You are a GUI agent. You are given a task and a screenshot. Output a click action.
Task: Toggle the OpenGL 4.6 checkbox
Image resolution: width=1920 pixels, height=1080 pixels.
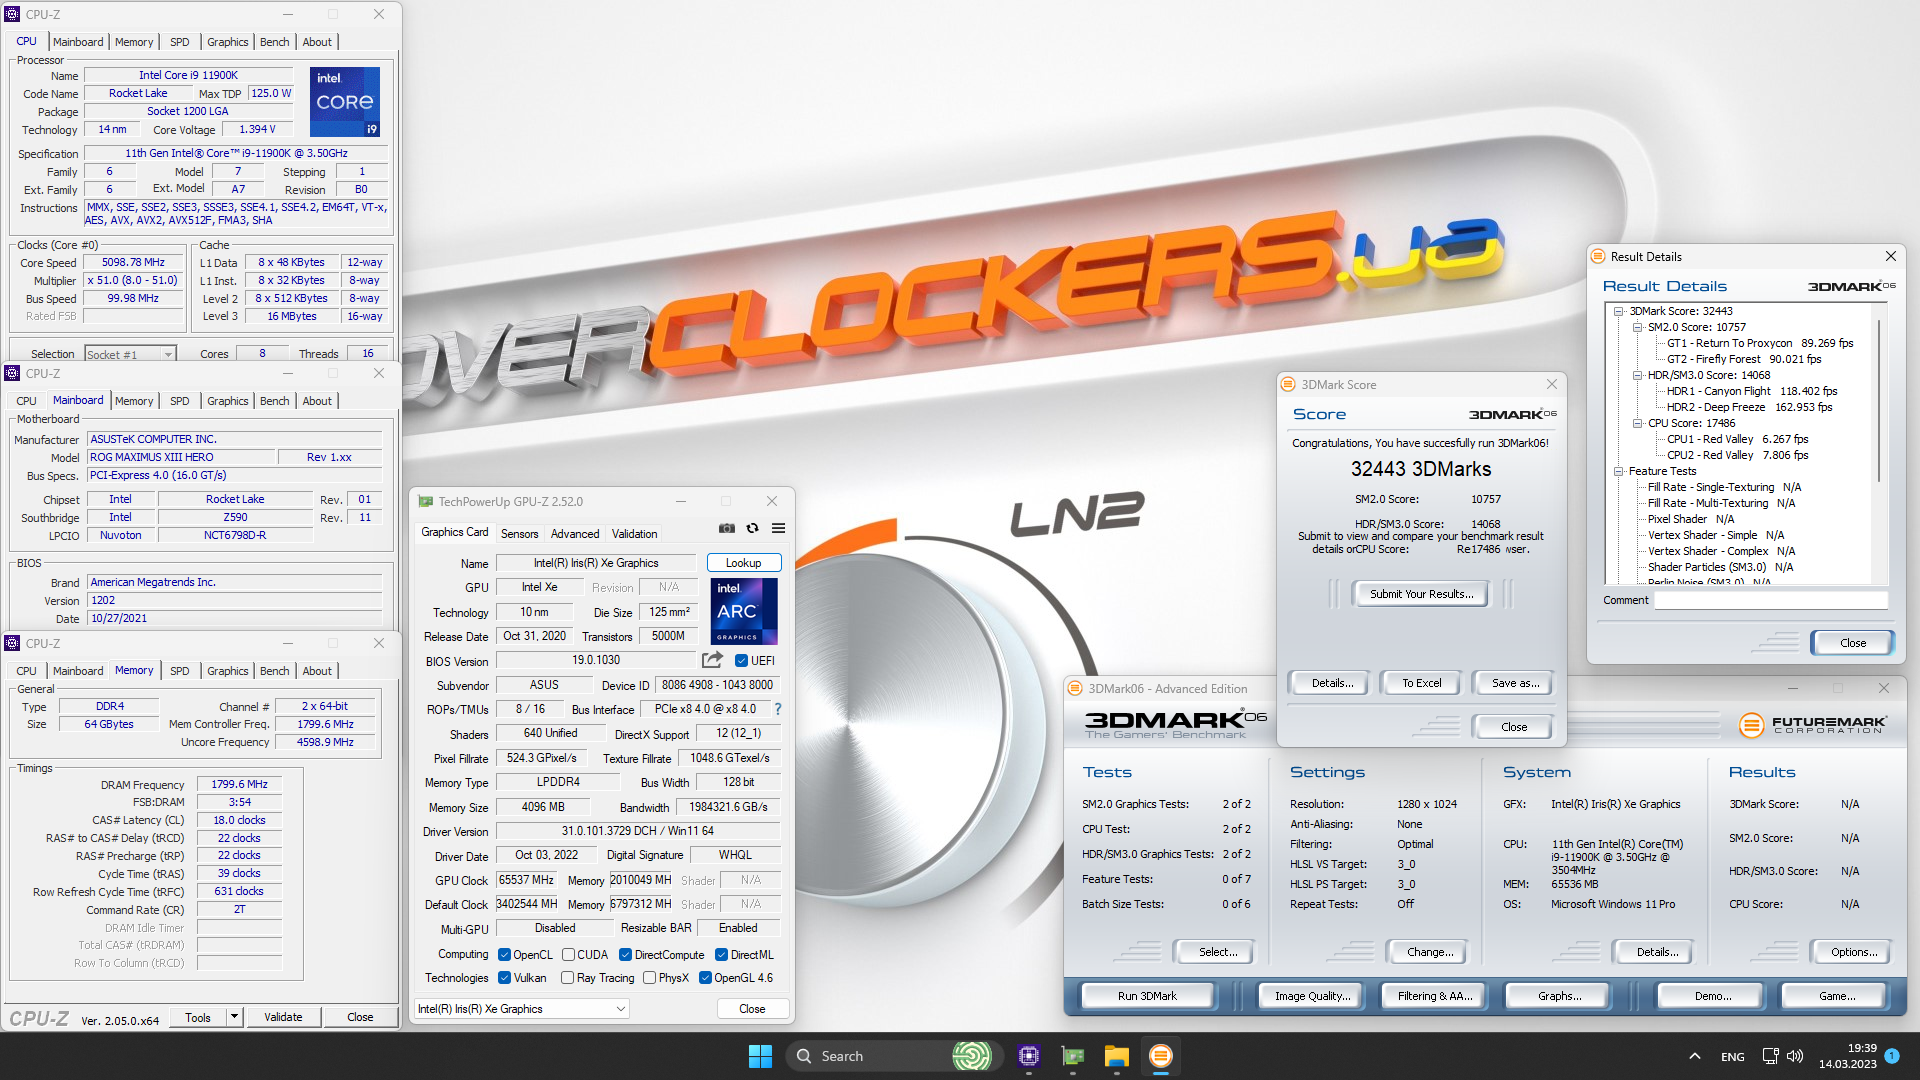click(x=705, y=978)
